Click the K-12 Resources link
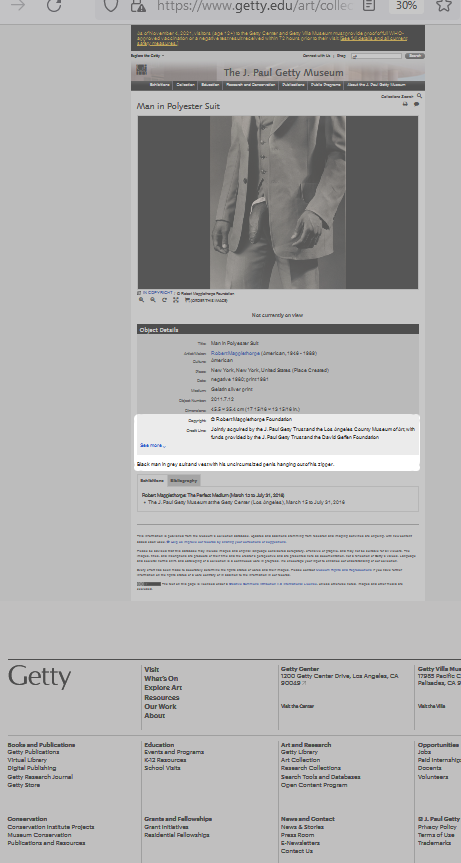This screenshot has width=461, height=863. 166,760
